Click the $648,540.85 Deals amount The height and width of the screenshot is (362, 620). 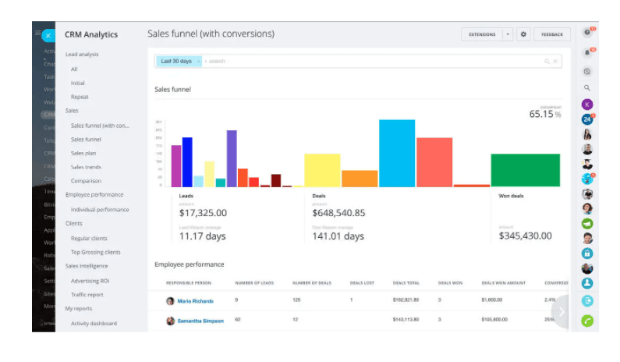[x=338, y=213]
